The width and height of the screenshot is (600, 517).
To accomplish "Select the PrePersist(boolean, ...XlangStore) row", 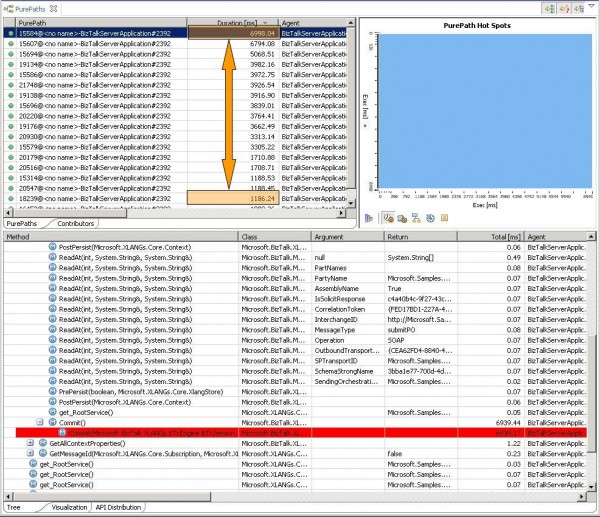I will 295,392.
